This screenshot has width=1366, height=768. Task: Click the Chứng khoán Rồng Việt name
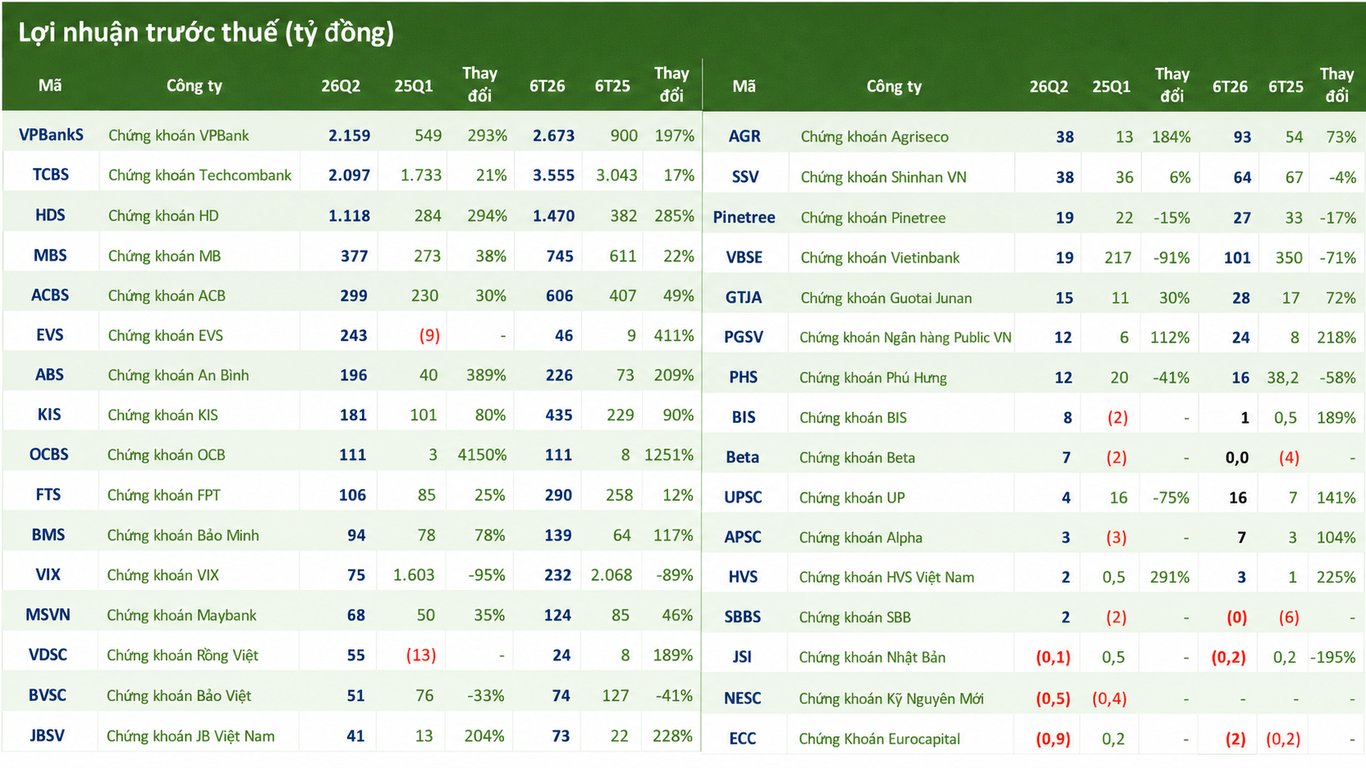pos(182,655)
